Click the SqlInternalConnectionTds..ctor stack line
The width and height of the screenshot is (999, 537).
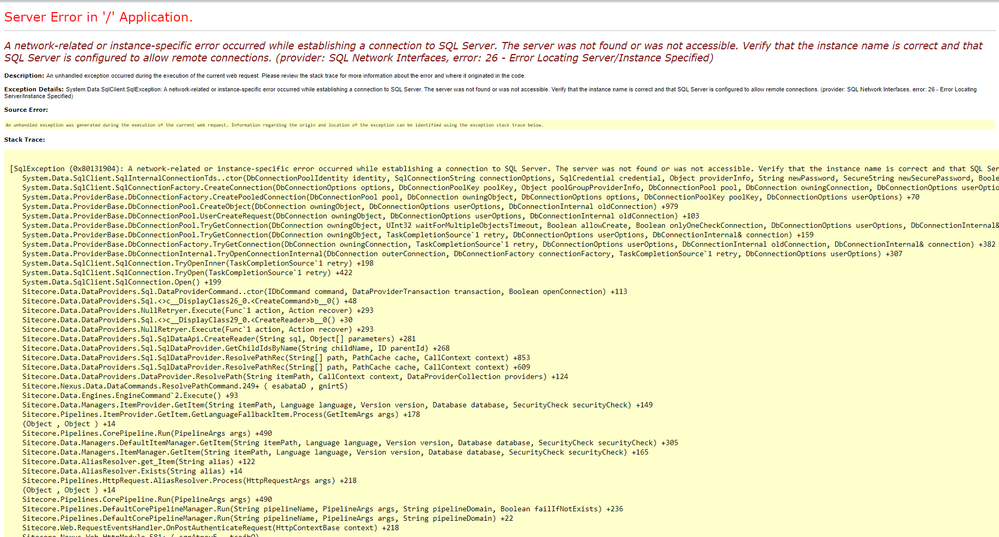[510, 178]
